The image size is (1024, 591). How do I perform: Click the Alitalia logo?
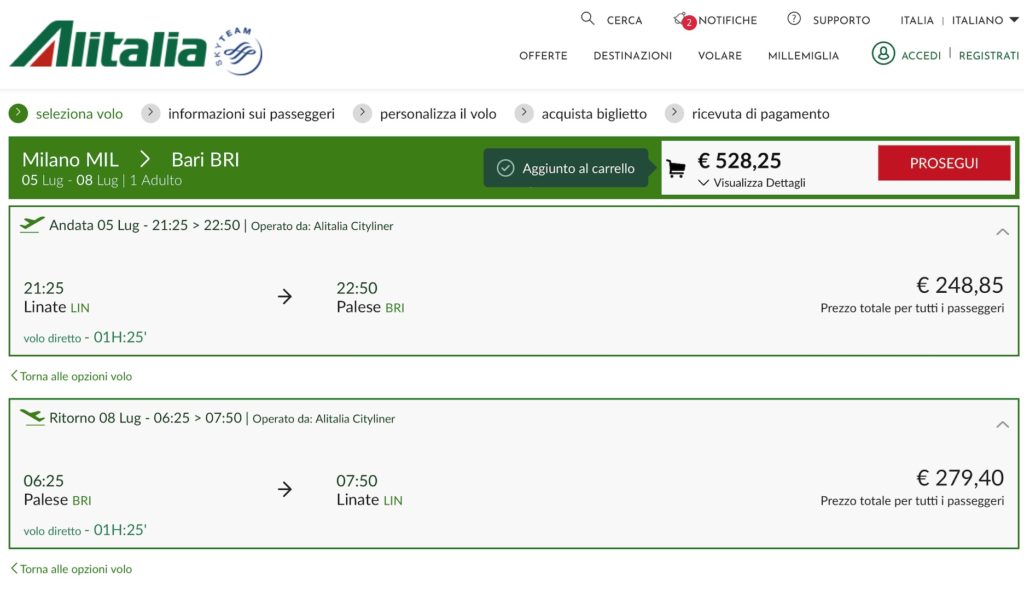point(108,44)
